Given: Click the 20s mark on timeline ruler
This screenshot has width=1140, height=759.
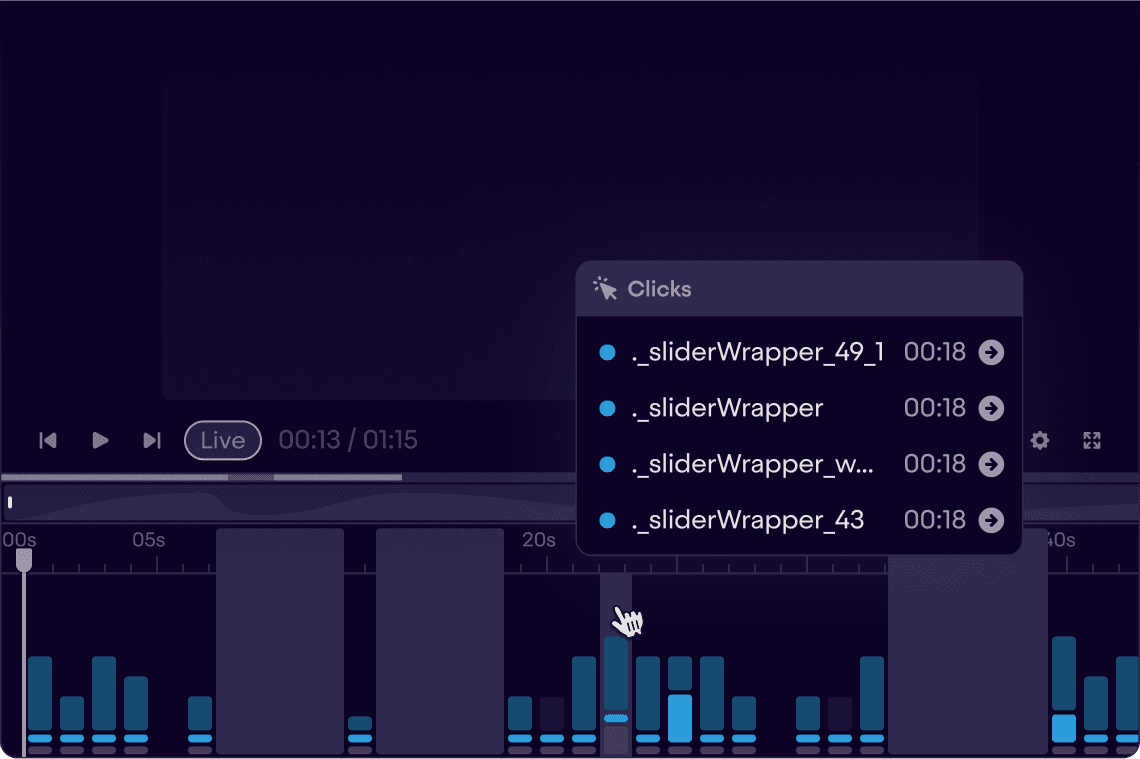Looking at the screenshot, I should point(538,540).
